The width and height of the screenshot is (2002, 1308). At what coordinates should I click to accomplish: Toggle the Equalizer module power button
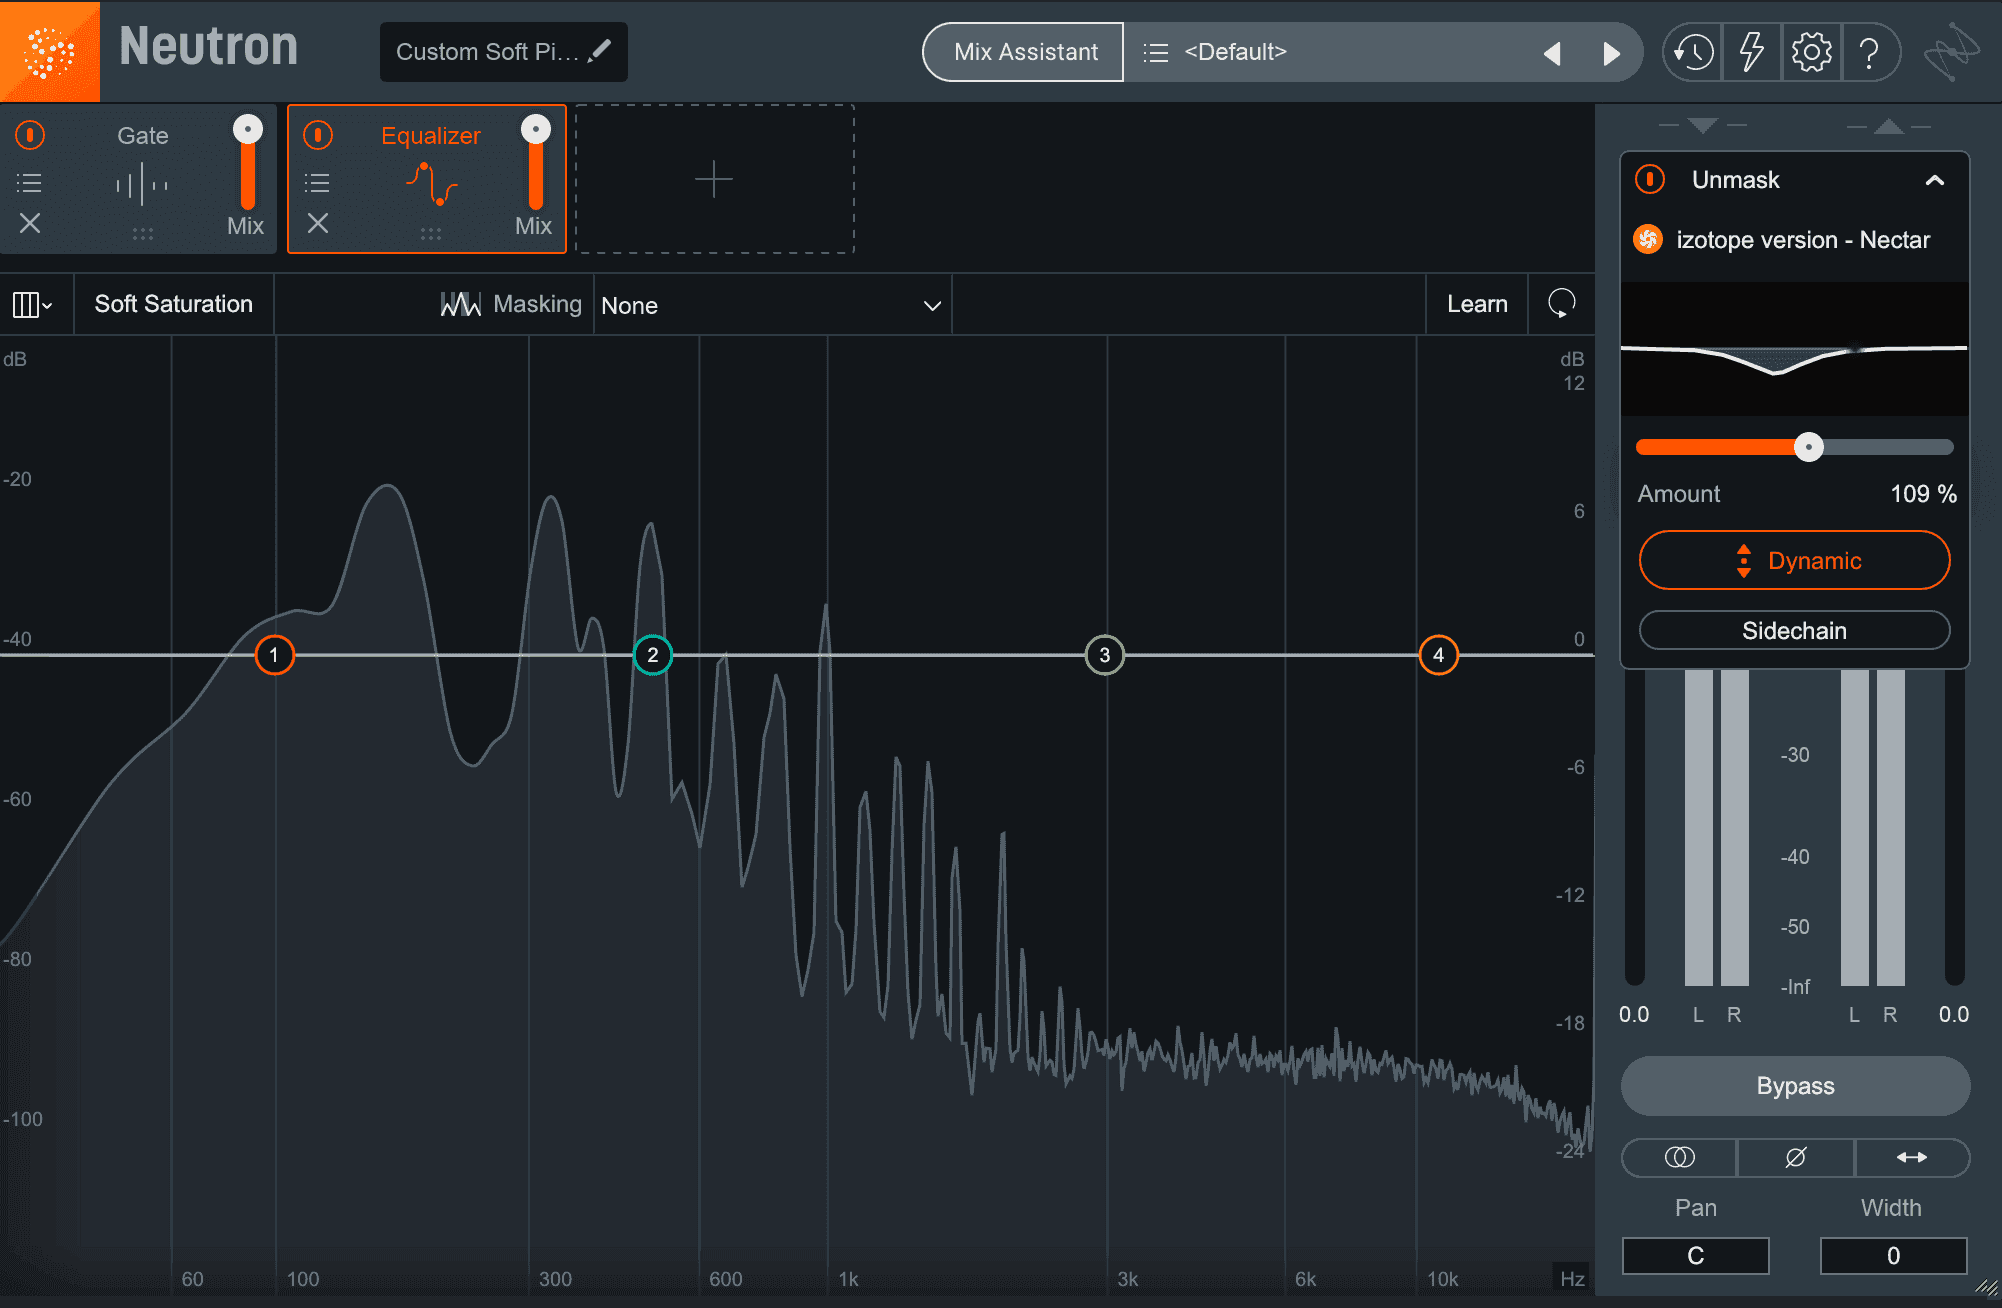coord(318,135)
